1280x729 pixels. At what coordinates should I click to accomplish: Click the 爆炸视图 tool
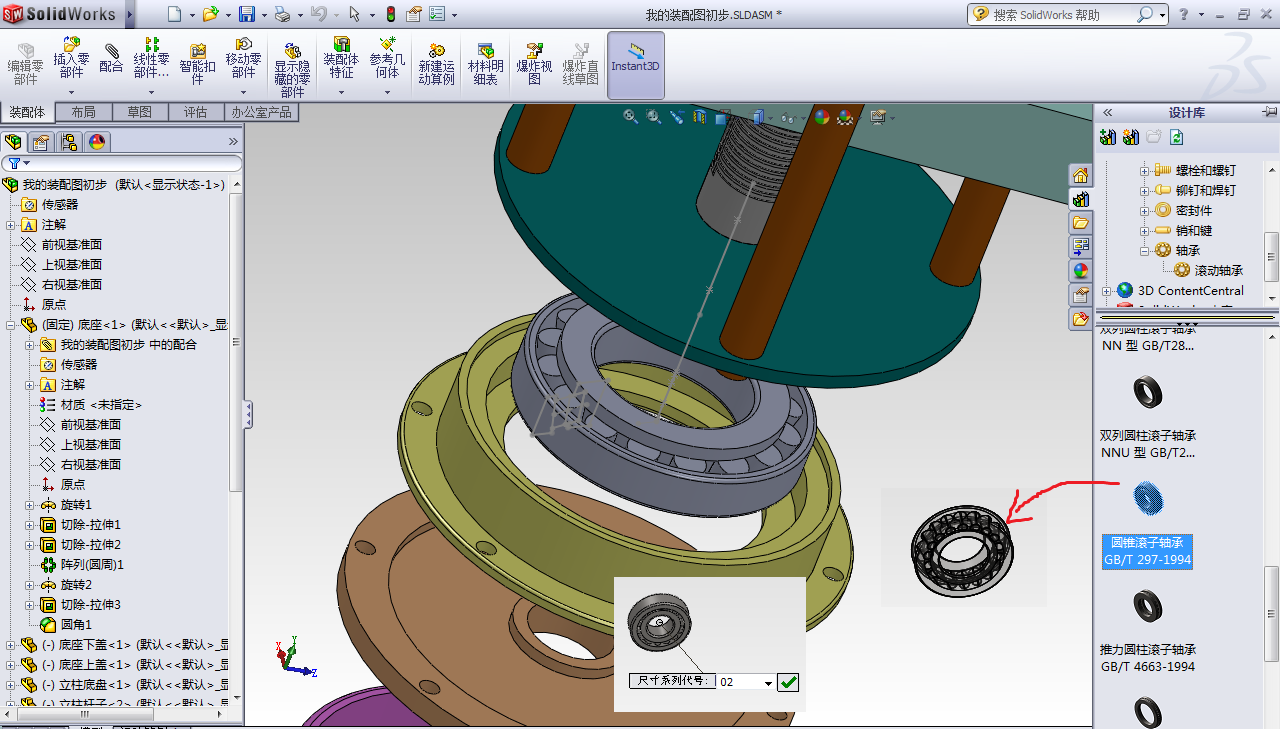(534, 64)
